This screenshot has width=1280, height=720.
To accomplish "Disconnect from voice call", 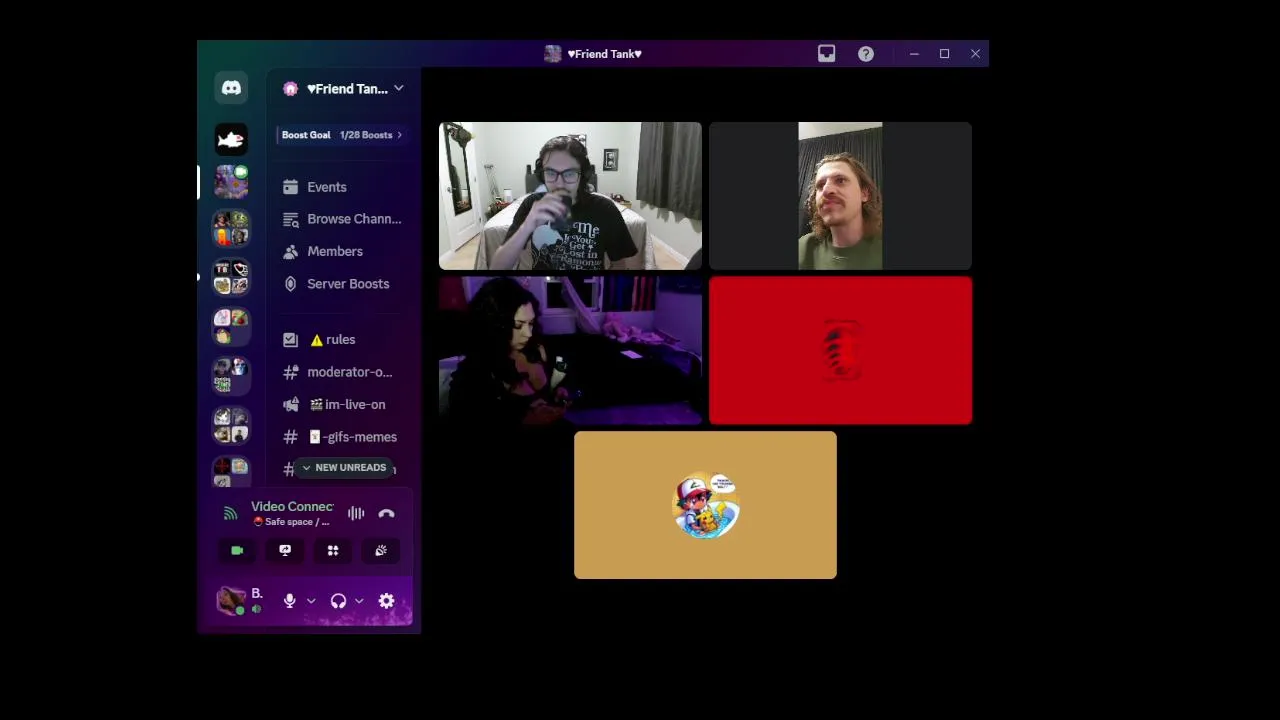I will tap(387, 514).
